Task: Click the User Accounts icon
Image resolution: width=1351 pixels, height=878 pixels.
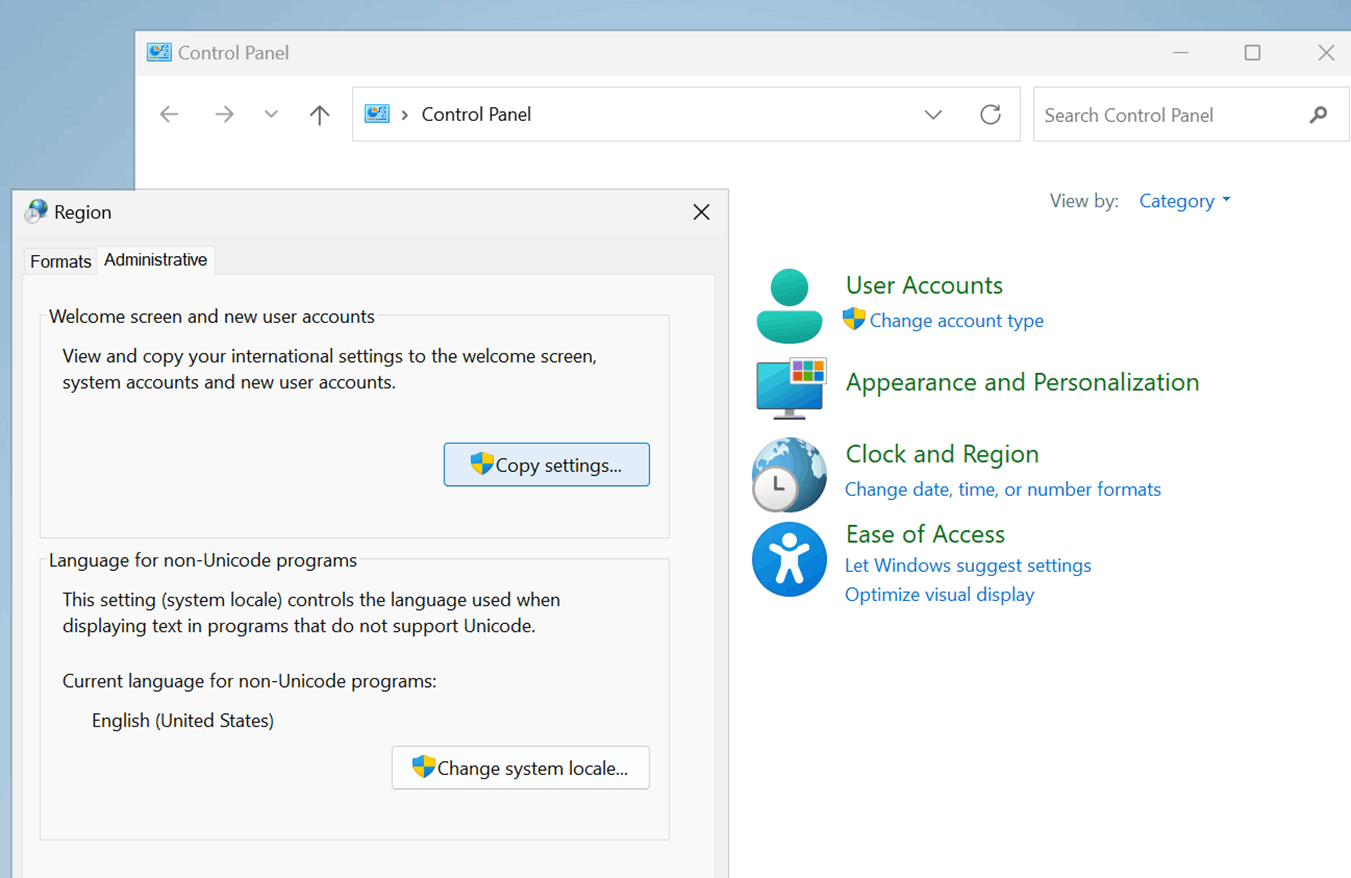Action: [x=789, y=306]
